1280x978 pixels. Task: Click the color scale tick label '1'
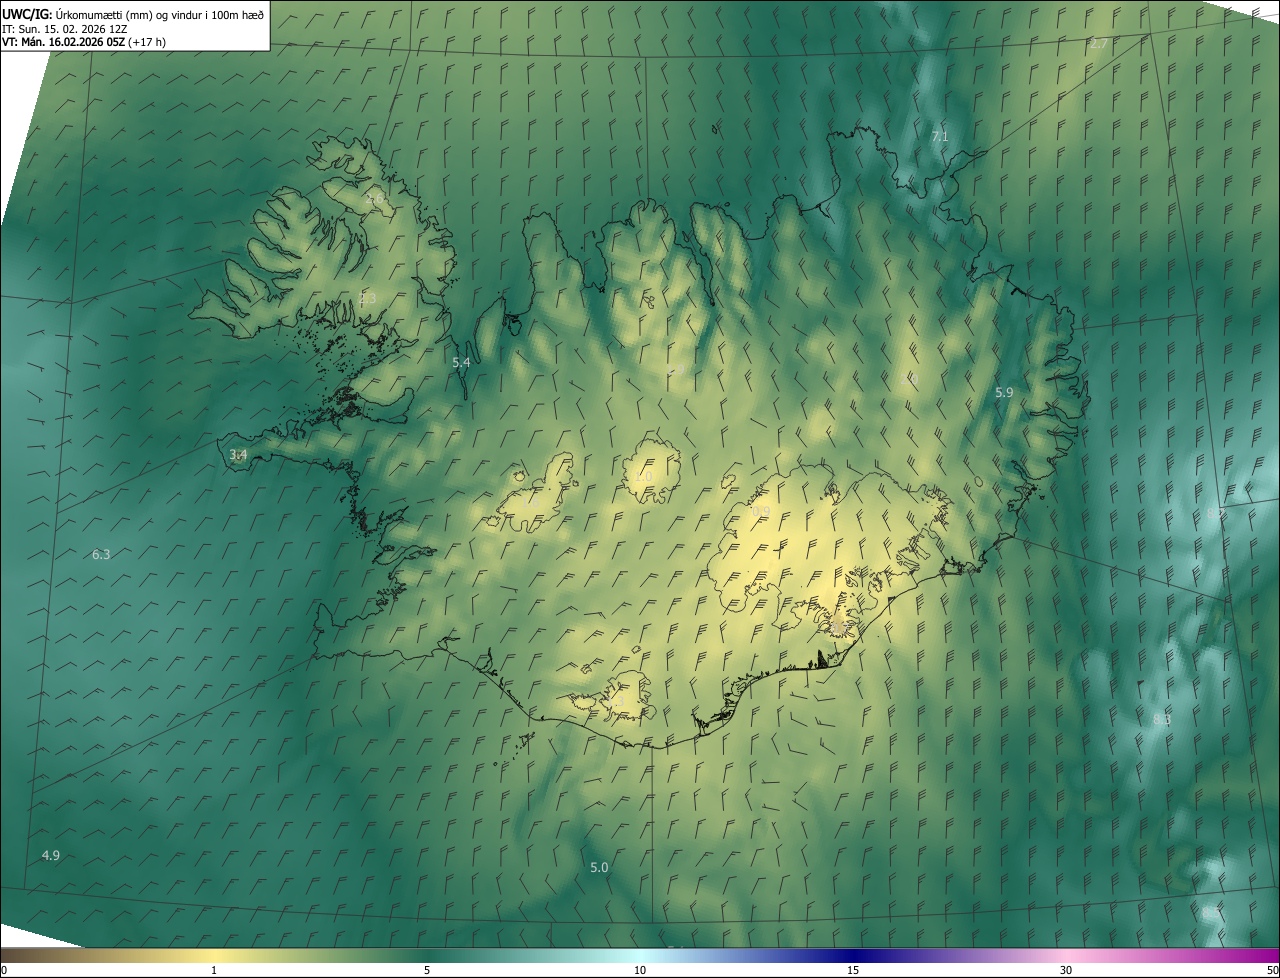pos(214,971)
